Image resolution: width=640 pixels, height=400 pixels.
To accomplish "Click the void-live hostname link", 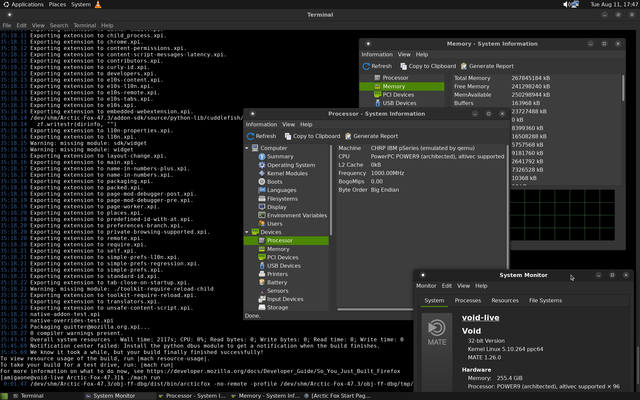I will [480, 318].
